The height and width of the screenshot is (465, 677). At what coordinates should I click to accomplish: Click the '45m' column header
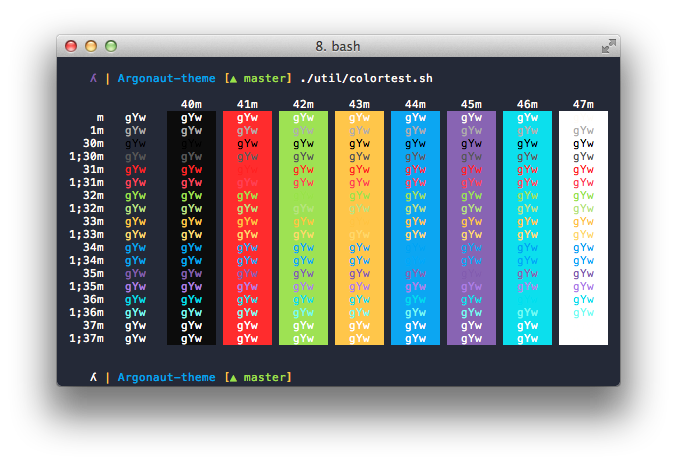(x=471, y=104)
